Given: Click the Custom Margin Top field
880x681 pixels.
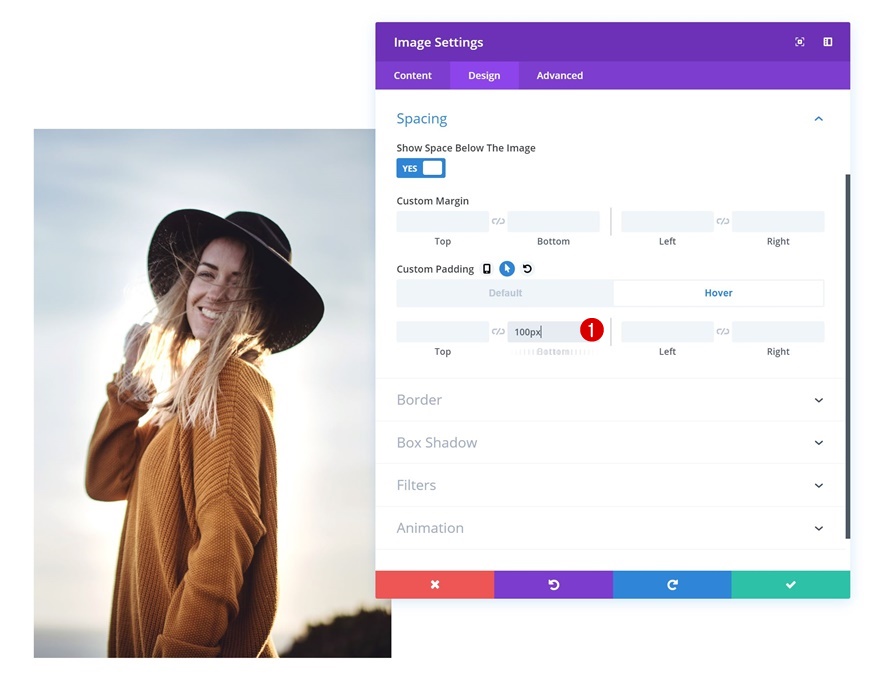Looking at the screenshot, I should click(x=442, y=221).
